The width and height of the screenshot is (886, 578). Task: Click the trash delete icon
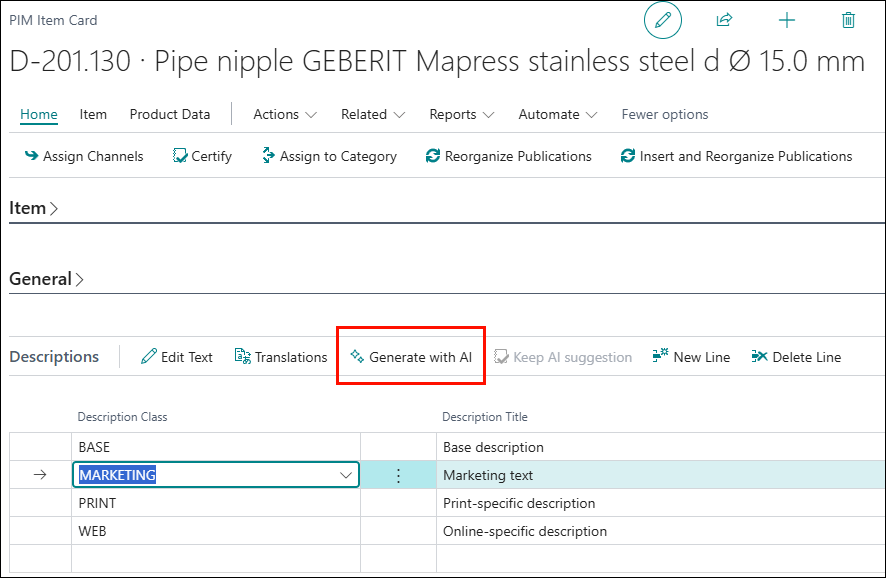(x=848, y=20)
